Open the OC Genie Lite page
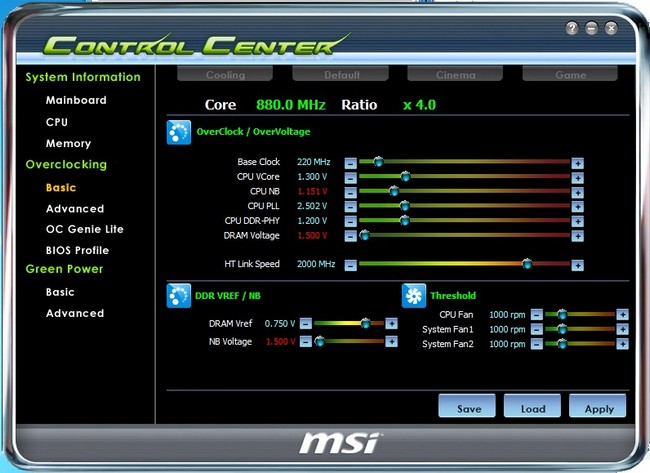 [85, 229]
